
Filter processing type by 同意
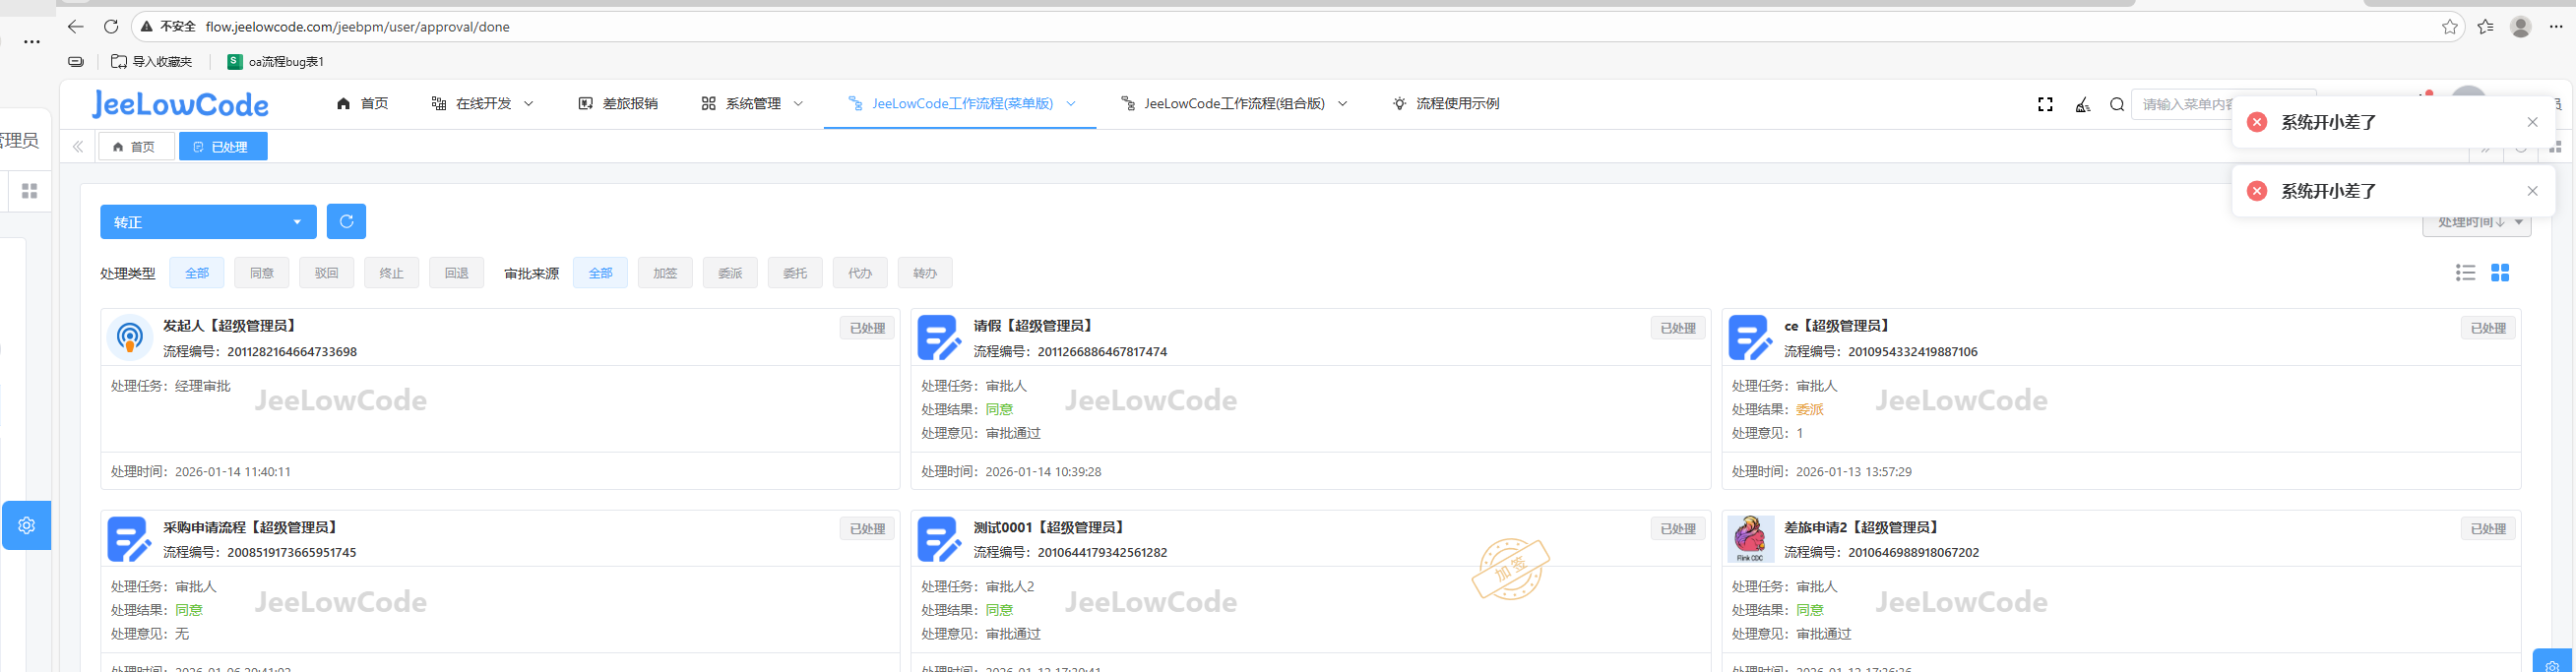point(262,273)
